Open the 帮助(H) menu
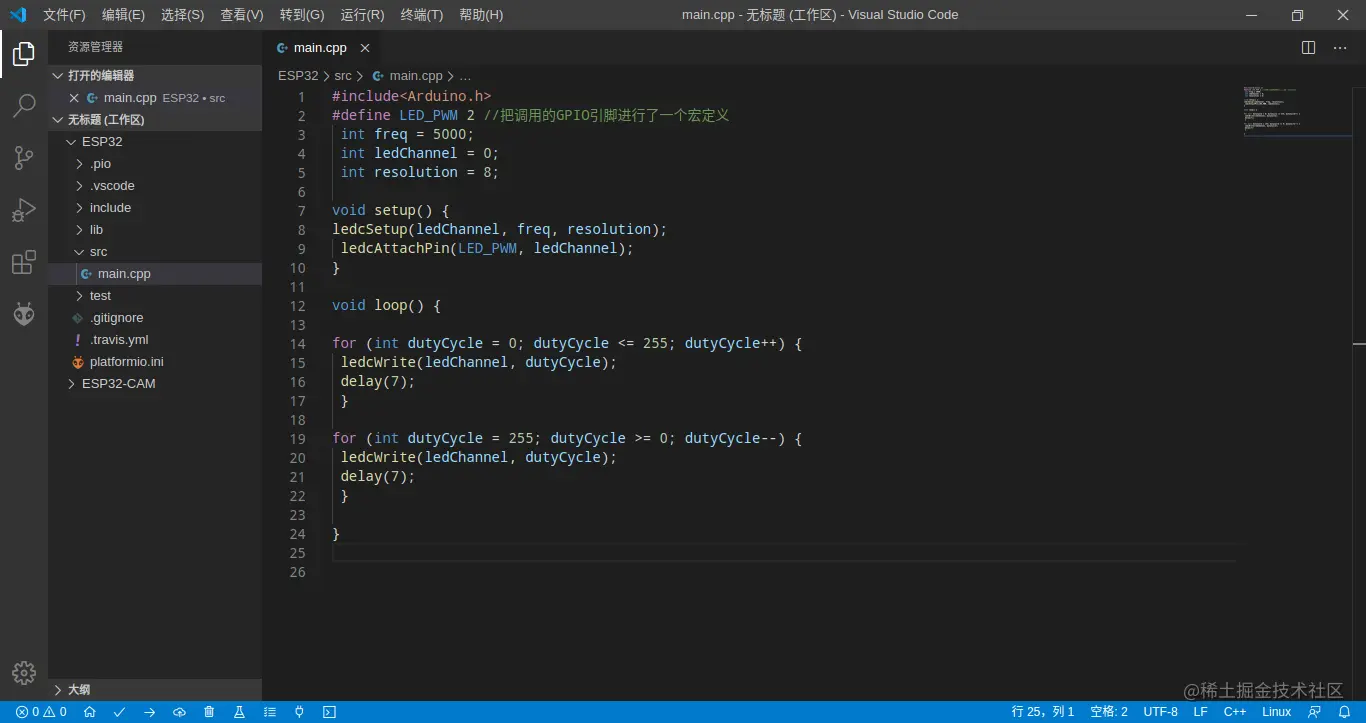The height and width of the screenshot is (723, 1366). click(x=481, y=15)
